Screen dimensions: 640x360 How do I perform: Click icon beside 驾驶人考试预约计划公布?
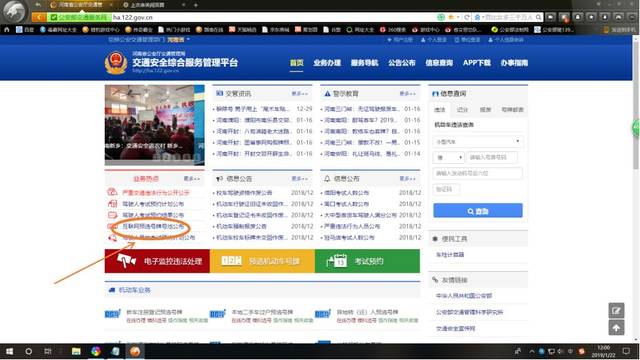pos(112,204)
